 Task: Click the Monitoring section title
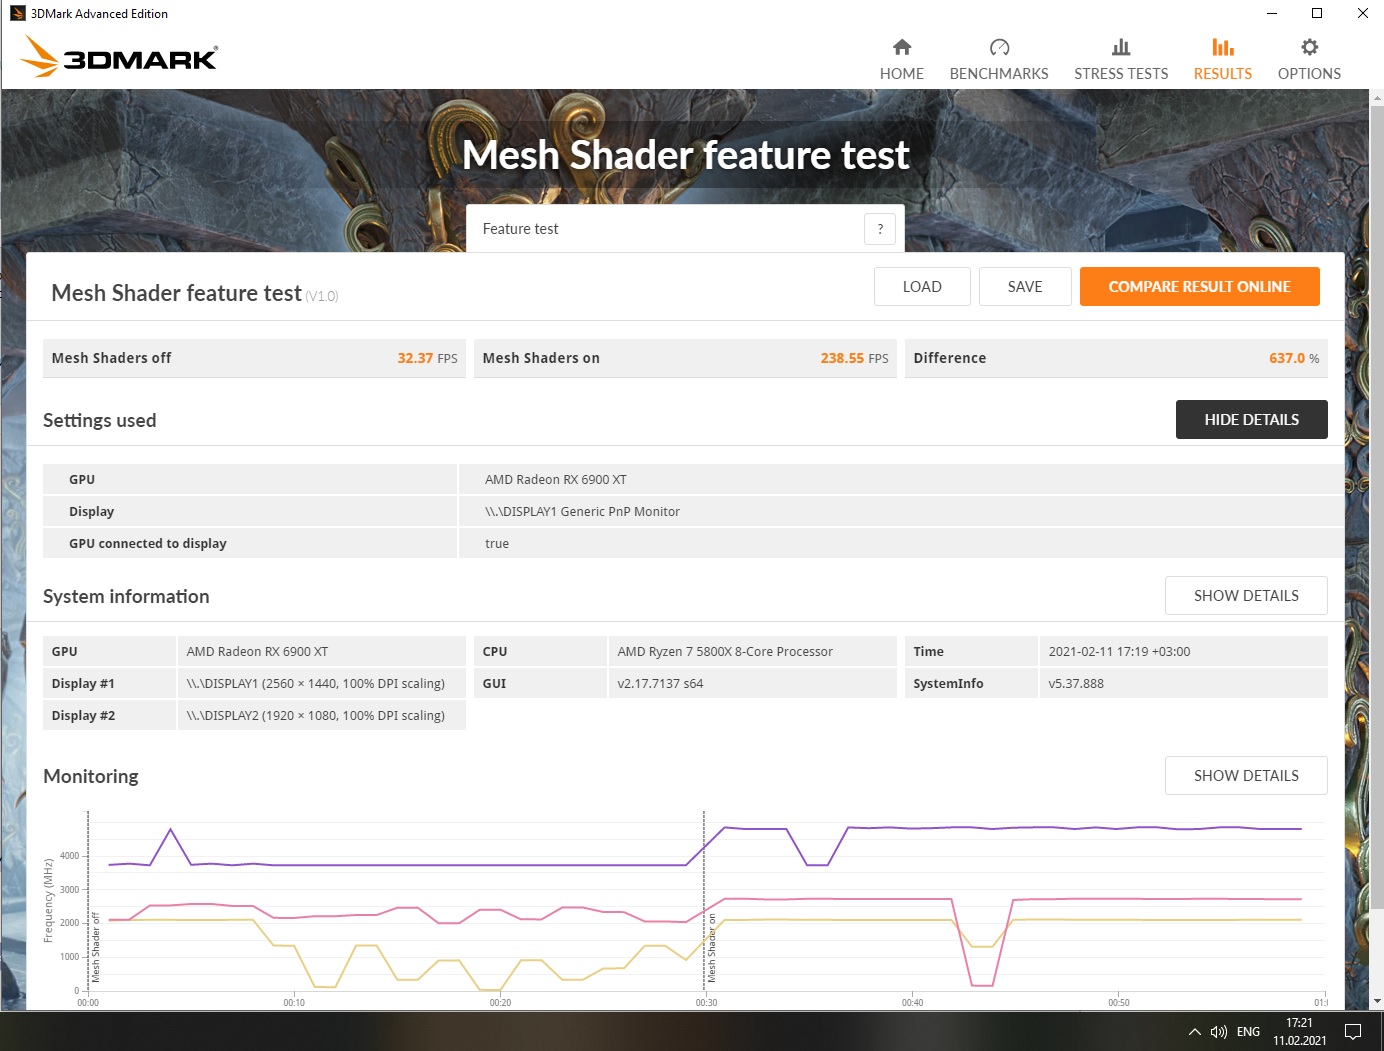coord(91,776)
